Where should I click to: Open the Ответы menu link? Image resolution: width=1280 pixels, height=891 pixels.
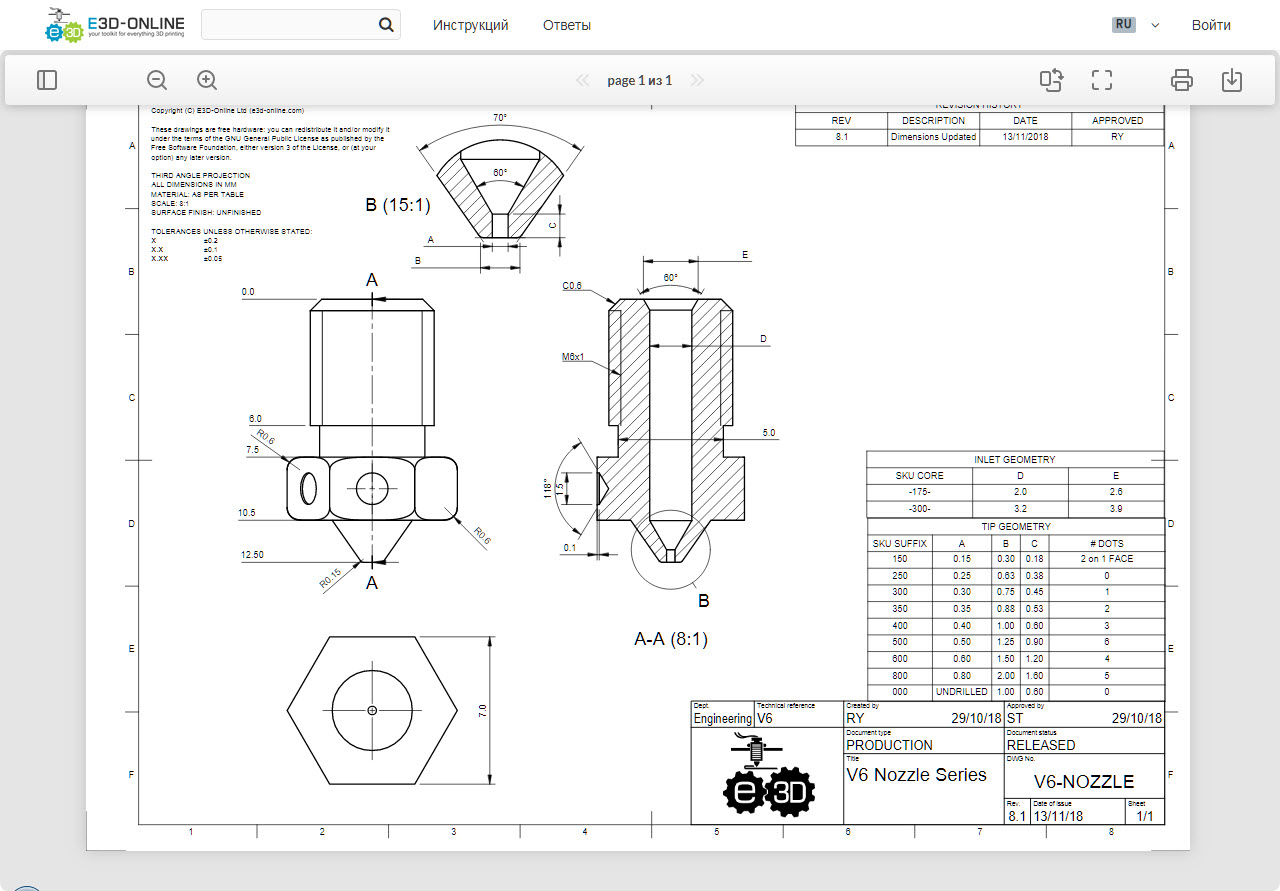coord(567,25)
